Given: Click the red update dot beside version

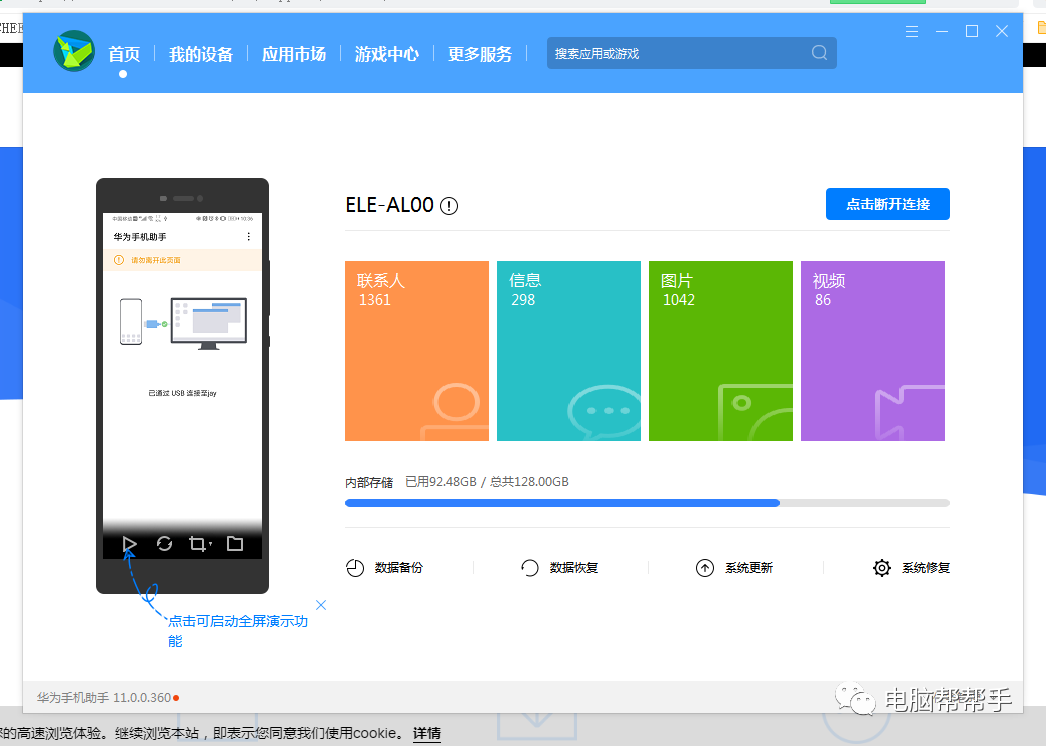Looking at the screenshot, I should click(176, 698).
